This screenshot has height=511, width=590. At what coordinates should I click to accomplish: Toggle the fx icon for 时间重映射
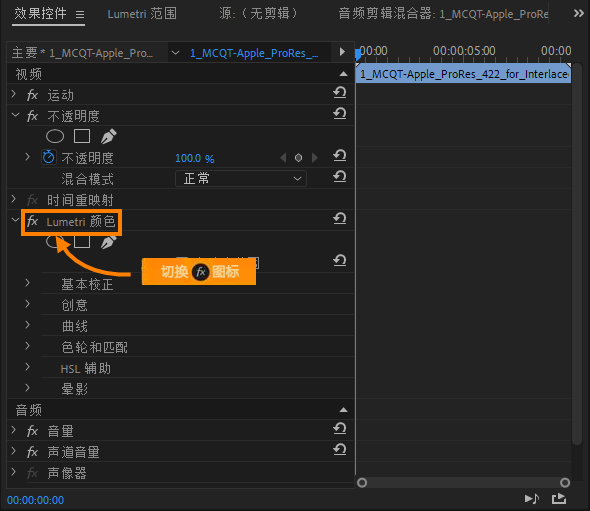pos(32,200)
